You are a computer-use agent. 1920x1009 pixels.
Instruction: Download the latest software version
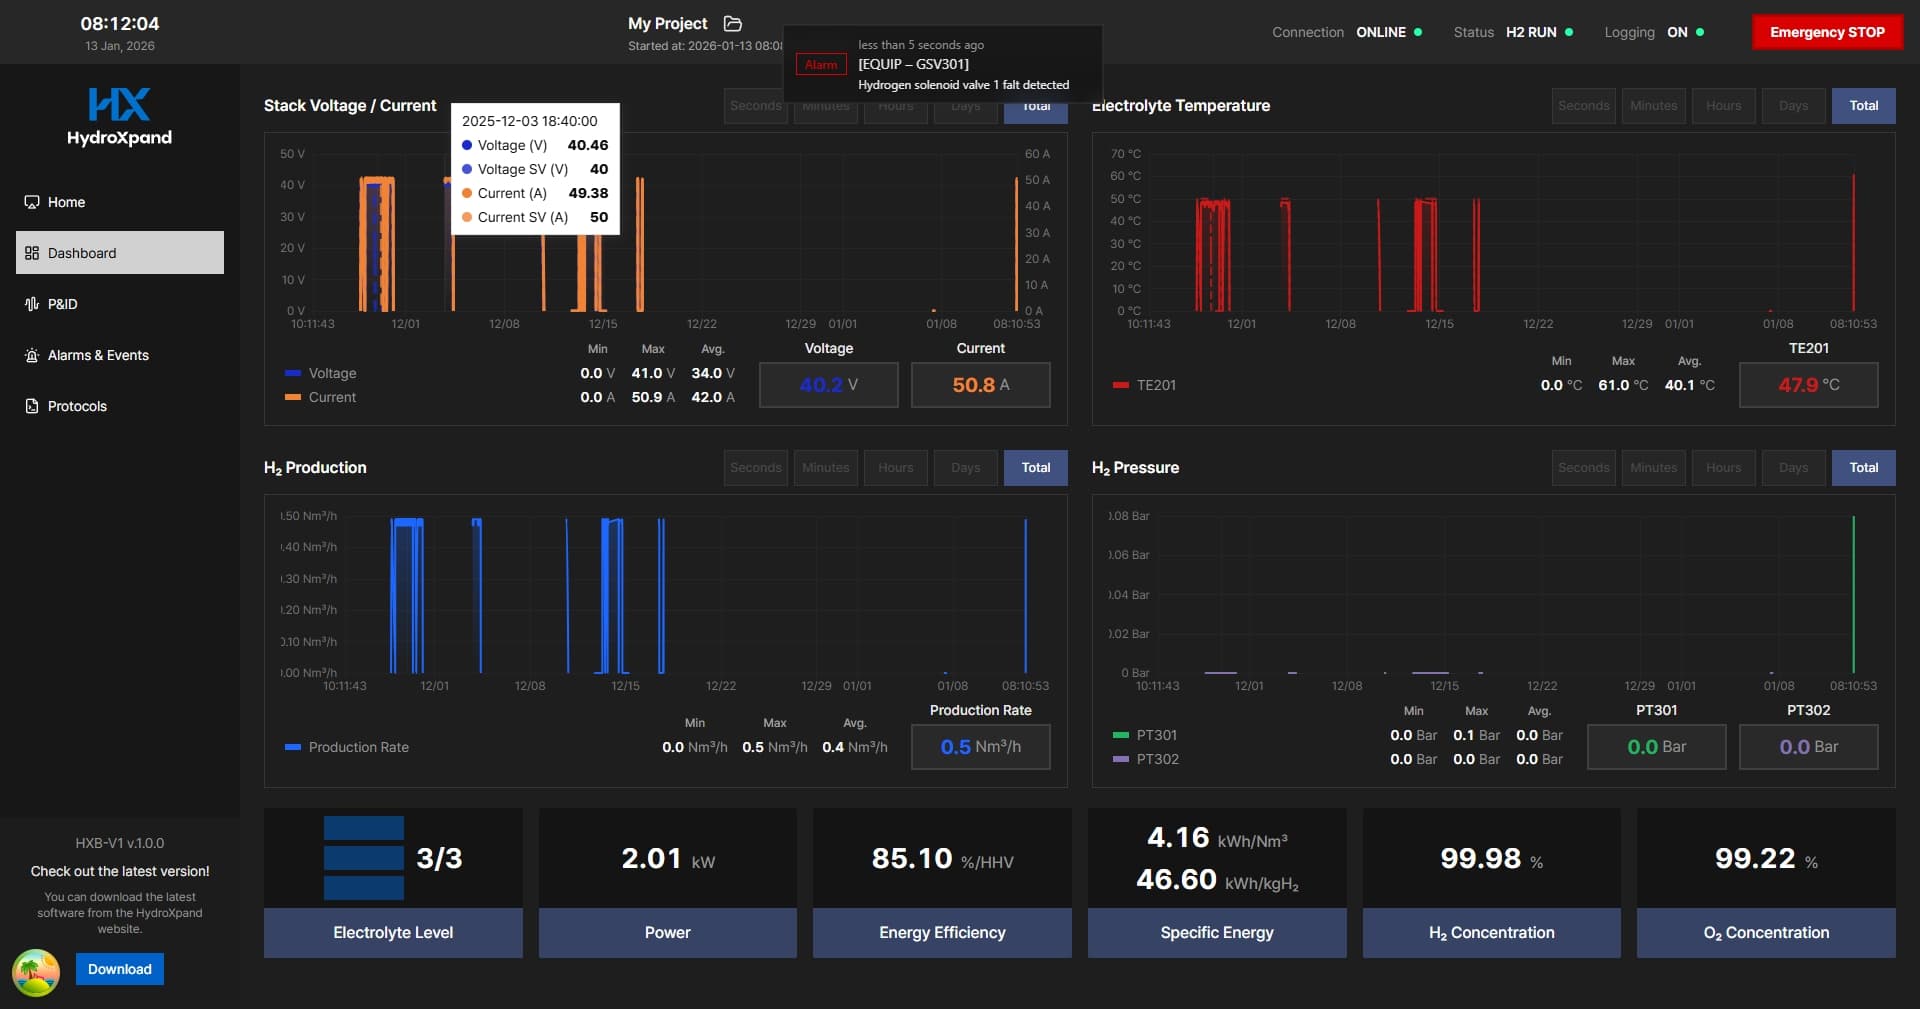[x=120, y=969]
